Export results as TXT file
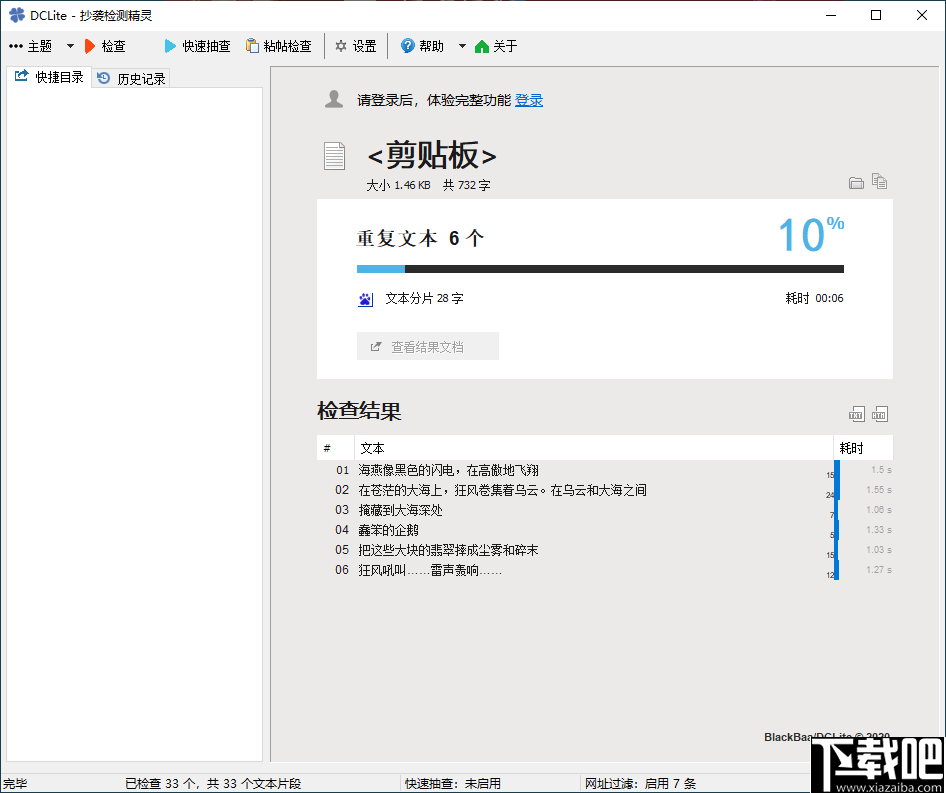The image size is (946, 793). [x=857, y=413]
